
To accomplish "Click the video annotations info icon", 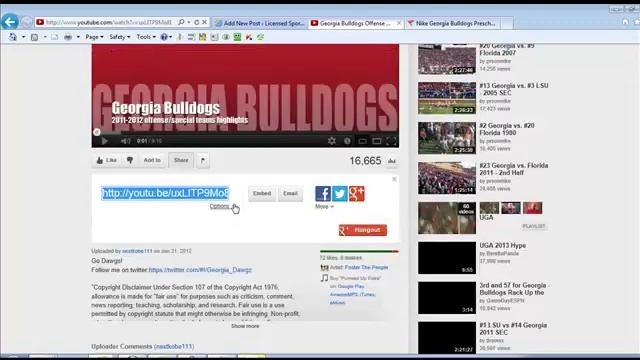I will pos(347,141).
